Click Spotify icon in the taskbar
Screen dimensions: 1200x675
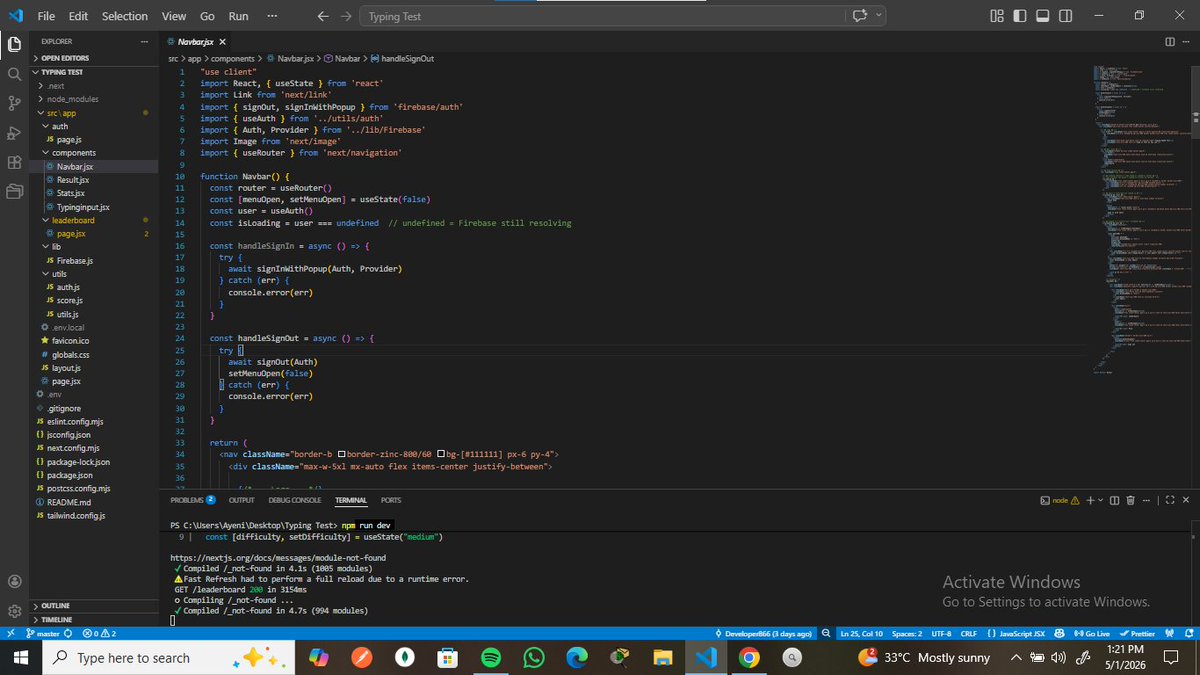490,657
